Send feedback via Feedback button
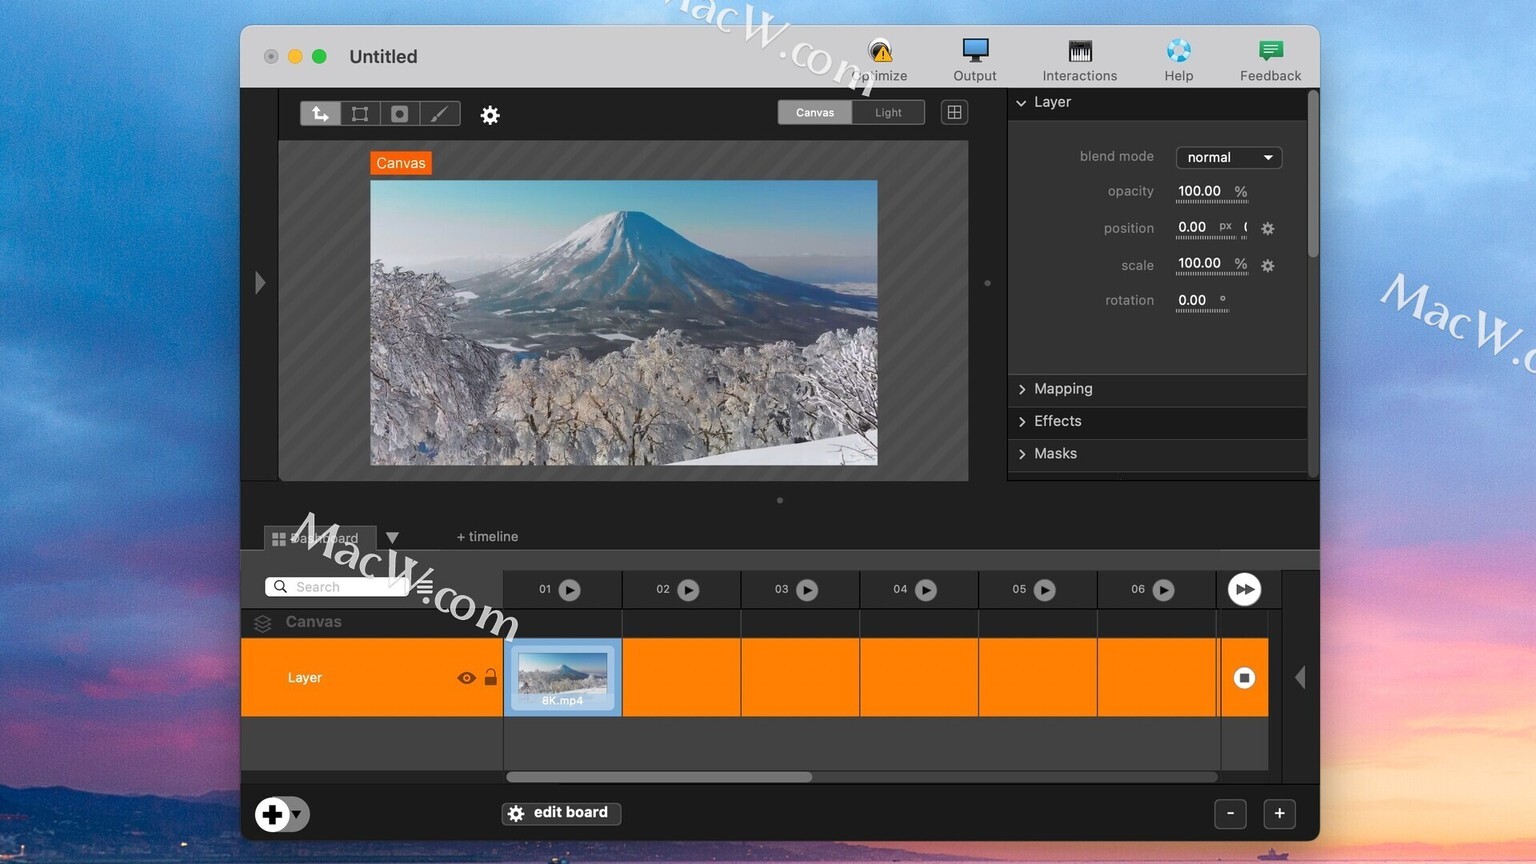The width and height of the screenshot is (1536, 864). coord(1270,59)
